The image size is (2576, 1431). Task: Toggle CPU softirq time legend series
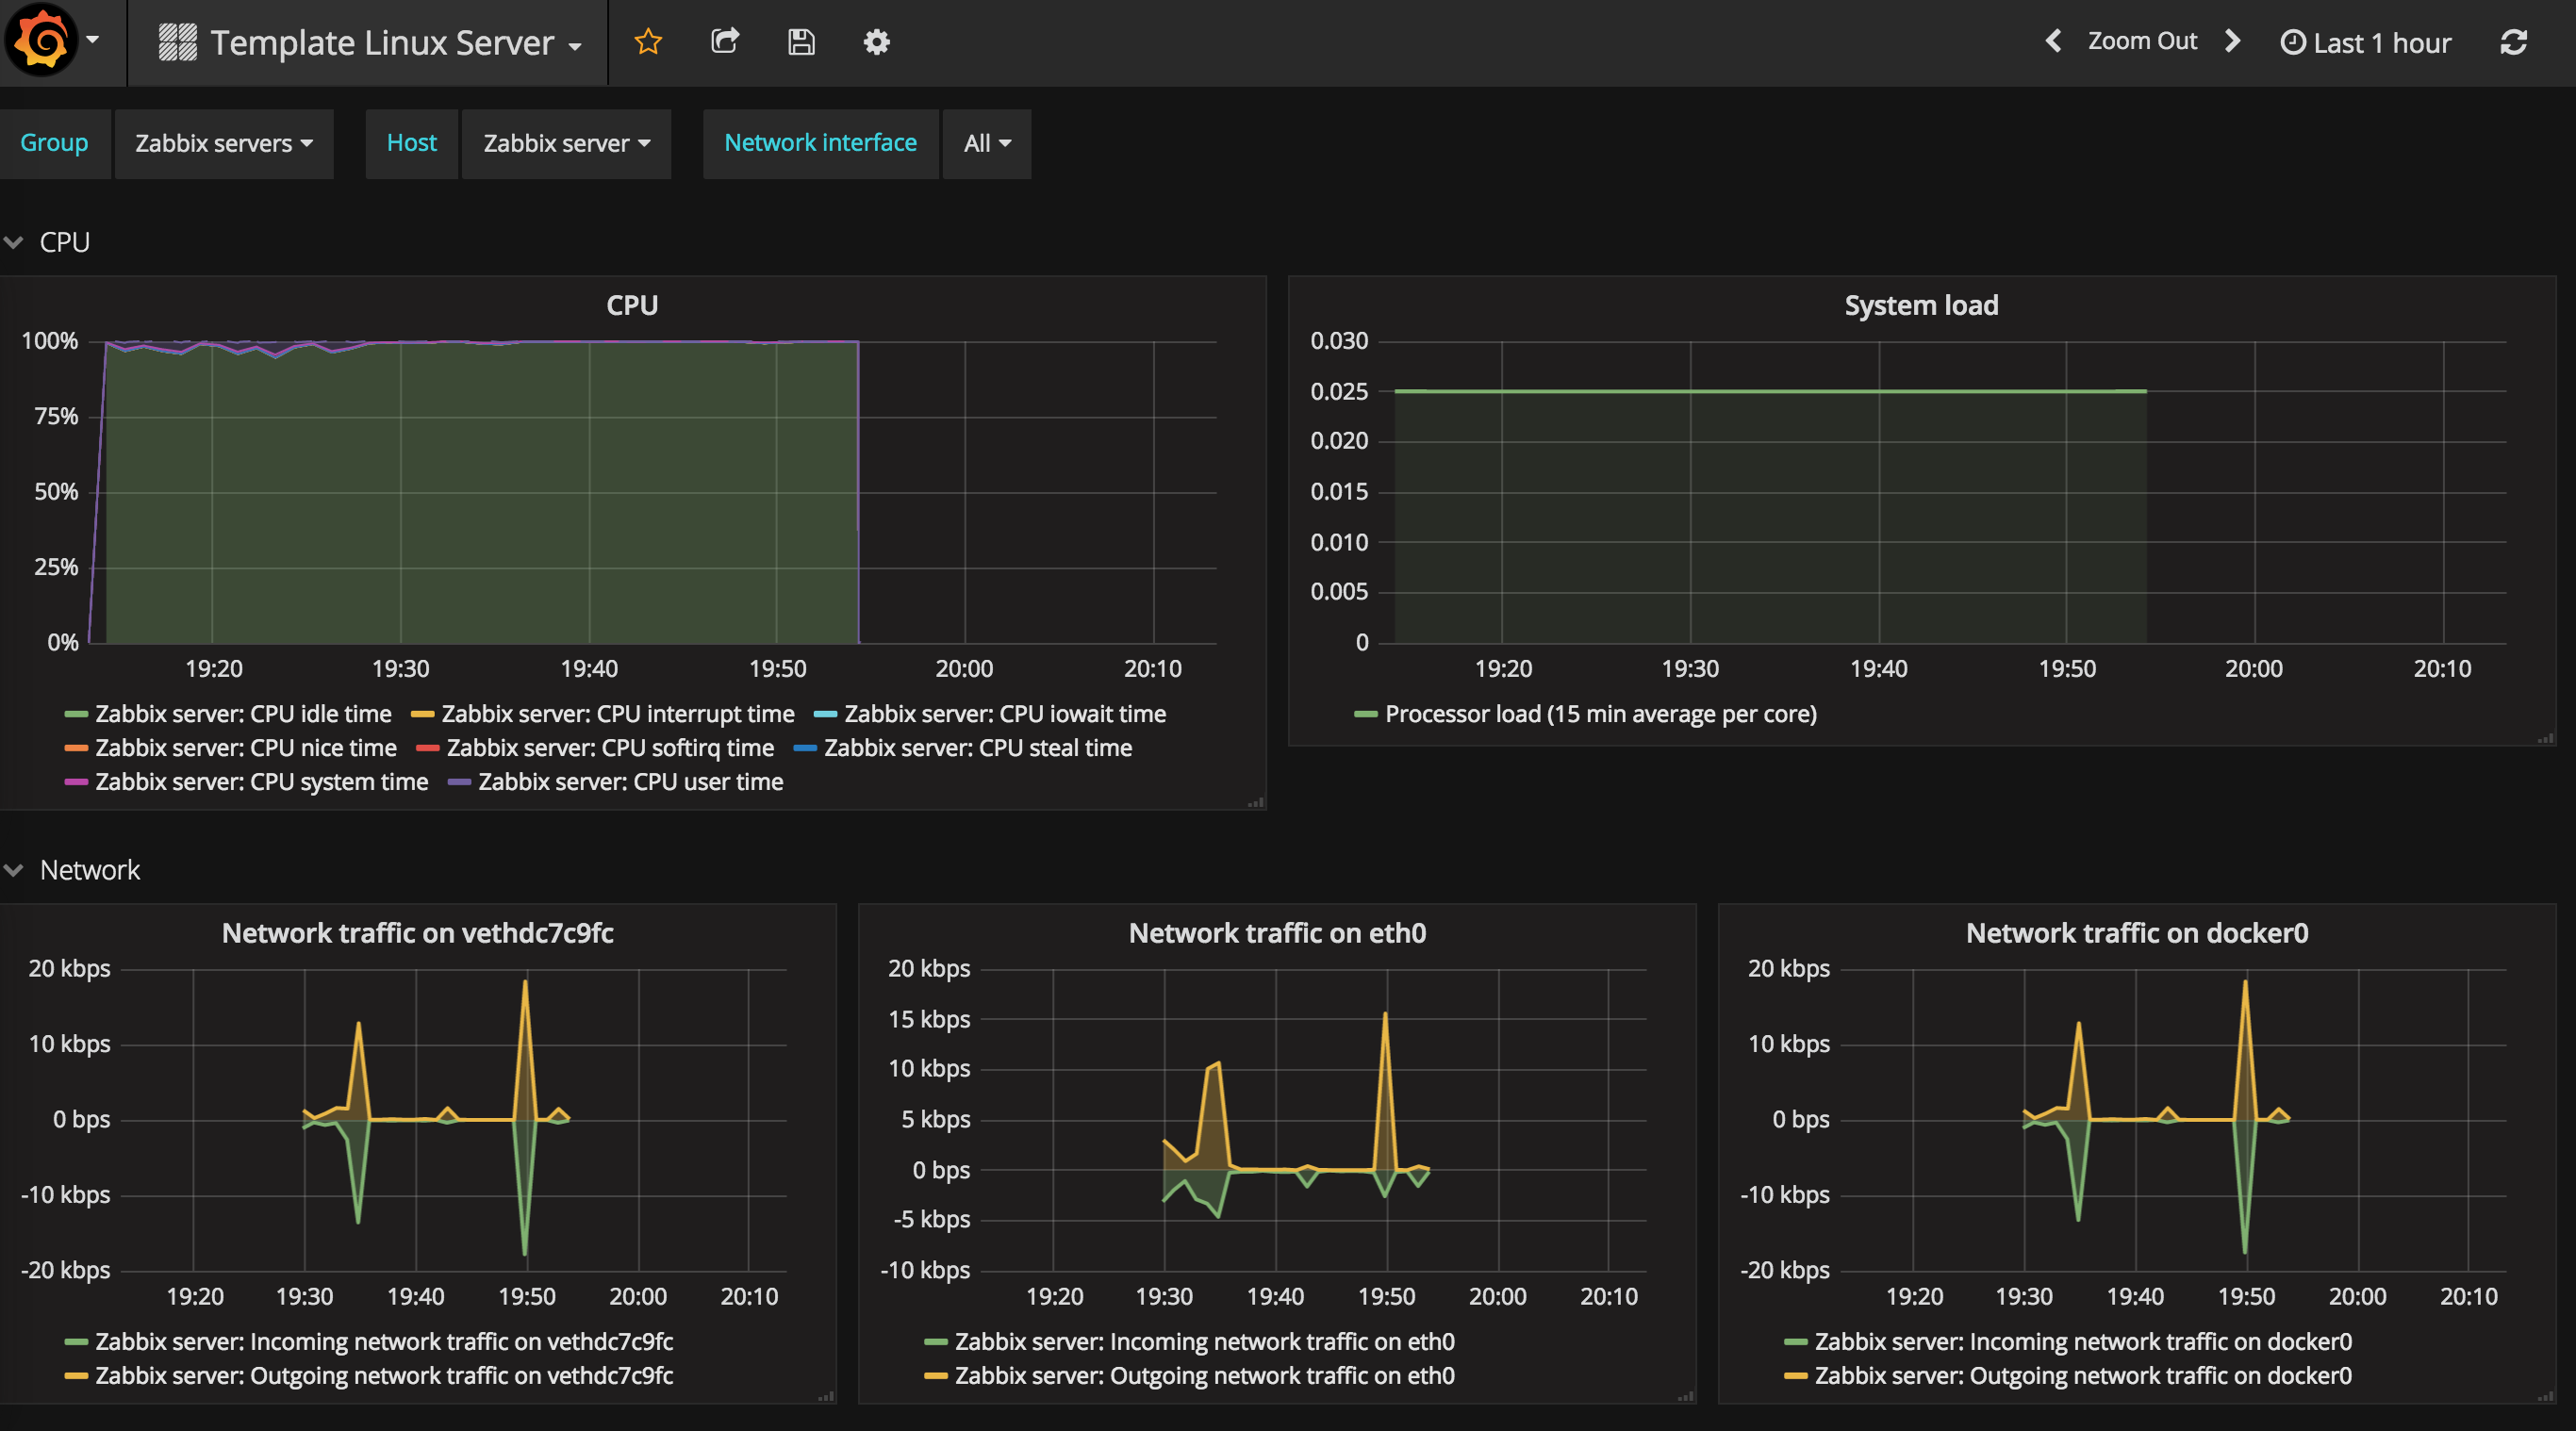tap(610, 748)
